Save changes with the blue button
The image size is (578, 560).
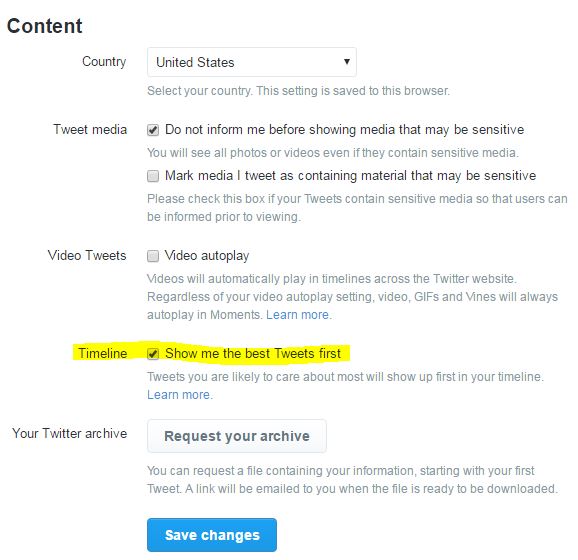pos(212,535)
